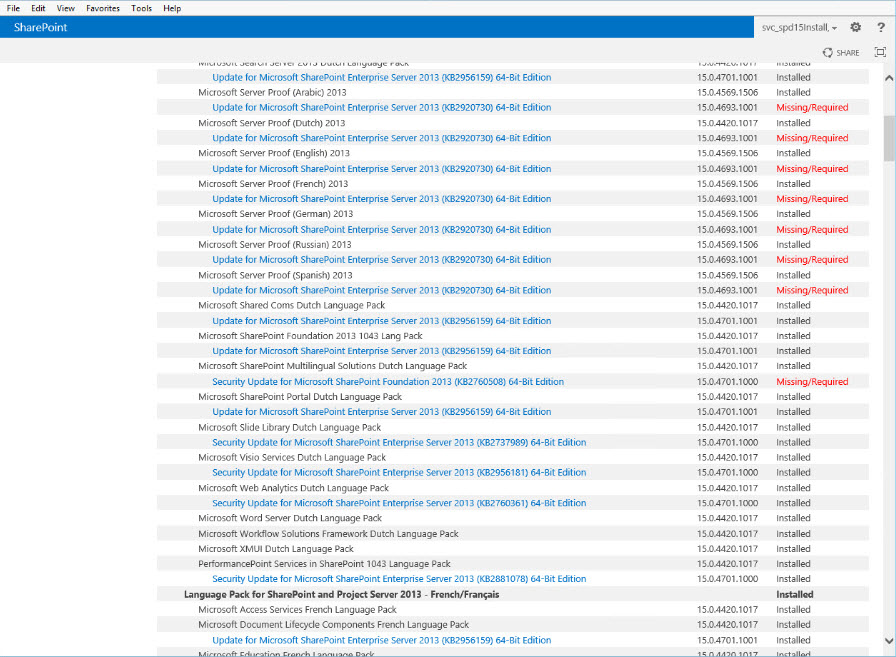
Task: Open KB2920730 update link under Server Proof (Arabic)
Action: pyautogui.click(x=382, y=107)
